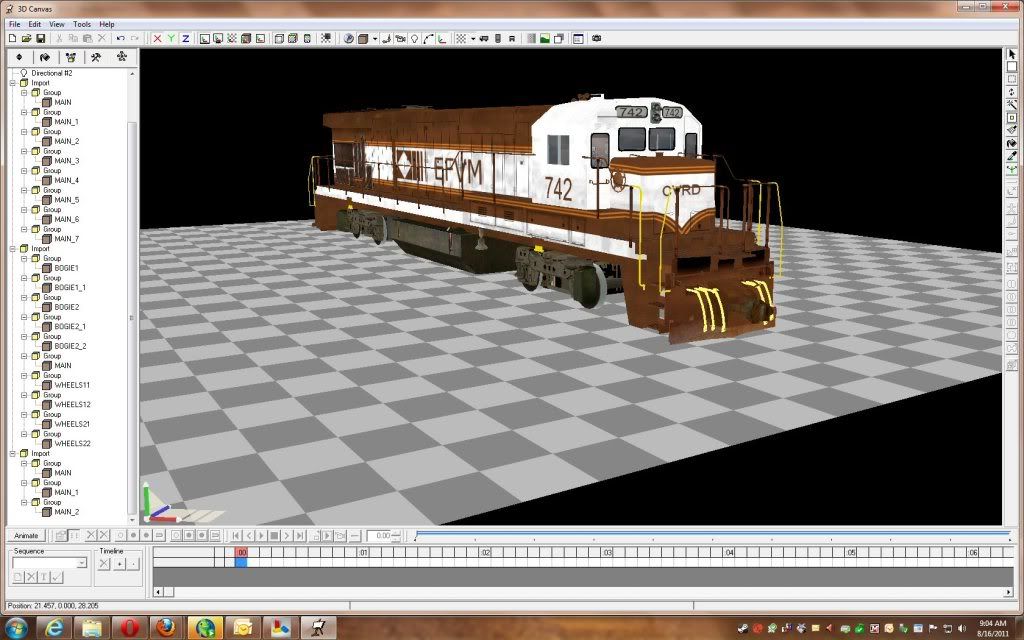Select the arrow pointer tool at right
This screenshot has height=640, width=1024.
pos(1011,54)
